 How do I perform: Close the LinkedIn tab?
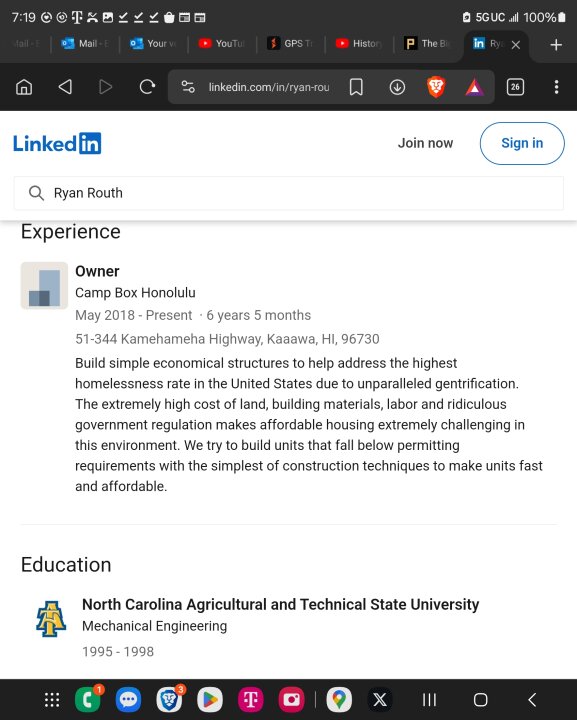click(515, 45)
